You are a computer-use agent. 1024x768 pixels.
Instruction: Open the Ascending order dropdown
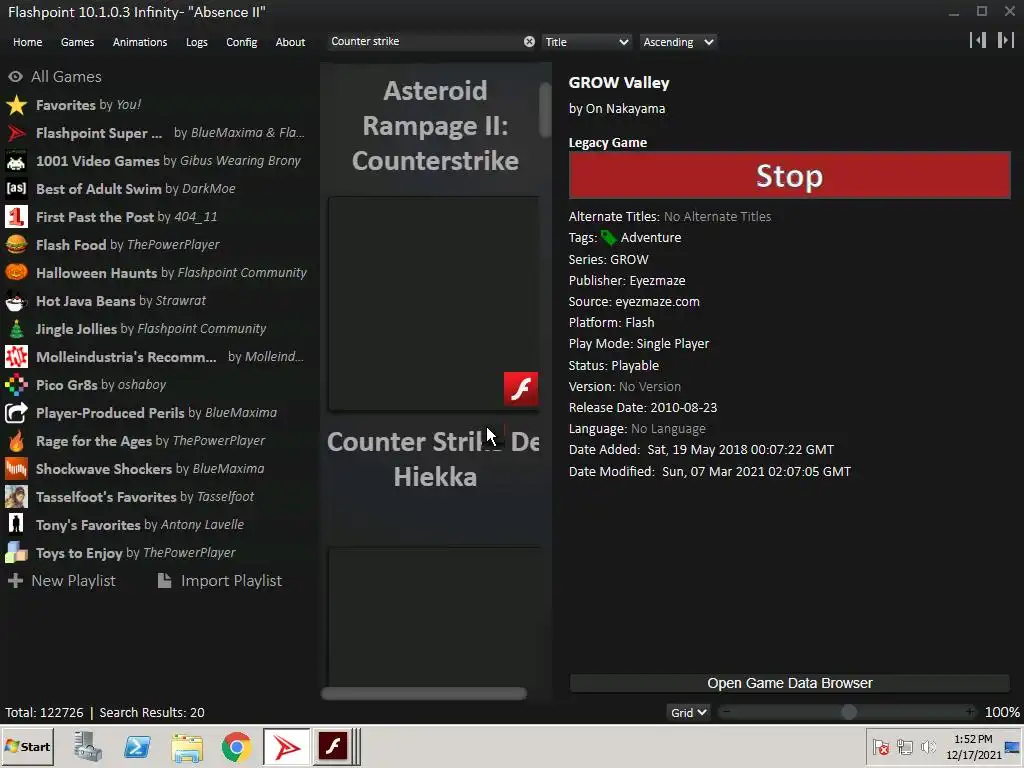point(678,42)
